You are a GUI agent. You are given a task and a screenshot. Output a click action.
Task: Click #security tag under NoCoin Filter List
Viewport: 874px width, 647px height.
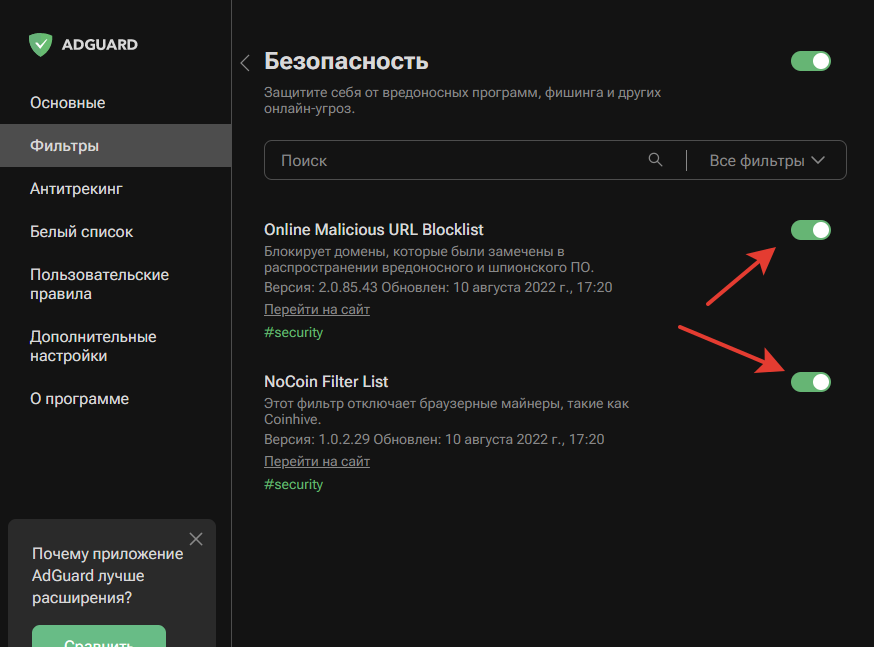coord(293,484)
